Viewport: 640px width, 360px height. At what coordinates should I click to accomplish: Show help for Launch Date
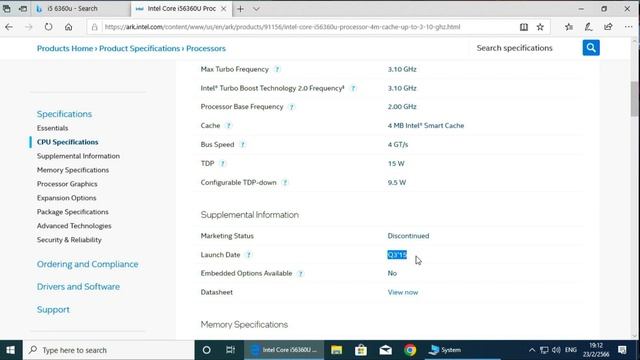[x=249, y=255]
